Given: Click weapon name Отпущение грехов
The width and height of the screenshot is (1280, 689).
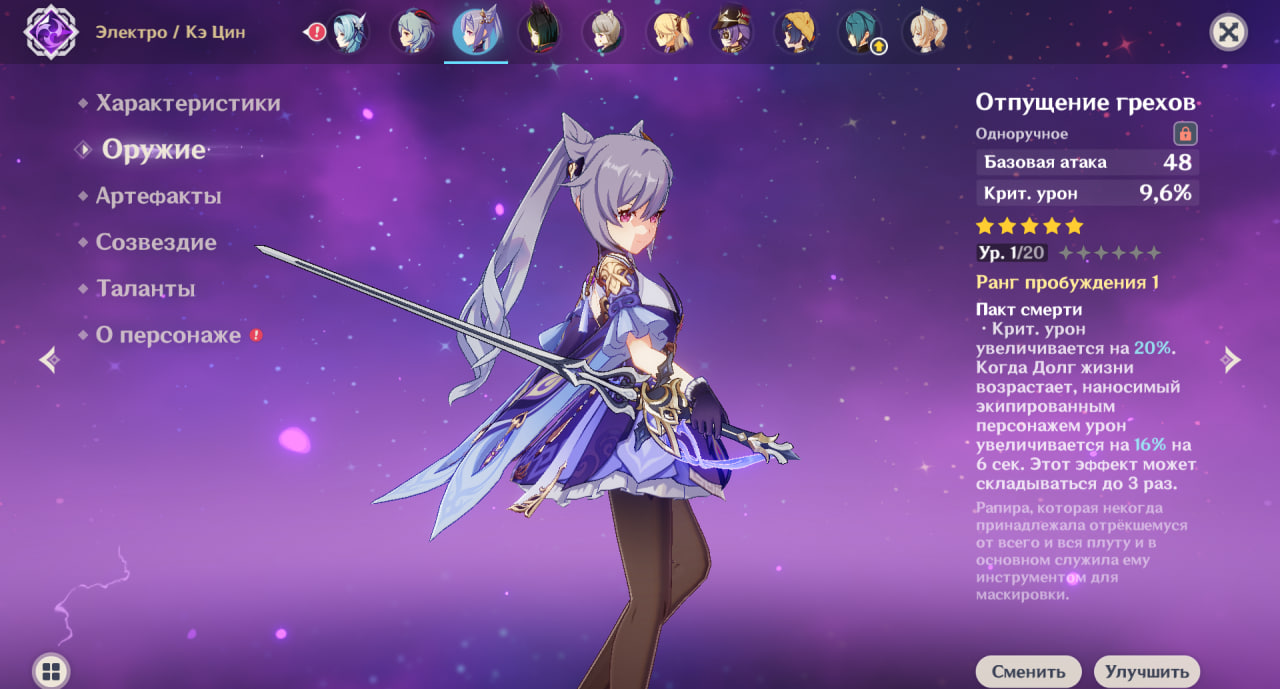Looking at the screenshot, I should coord(1086,103).
